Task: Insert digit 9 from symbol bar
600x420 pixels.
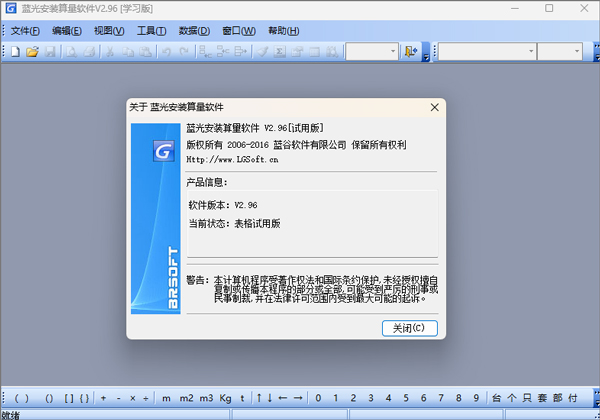Action: (476, 398)
